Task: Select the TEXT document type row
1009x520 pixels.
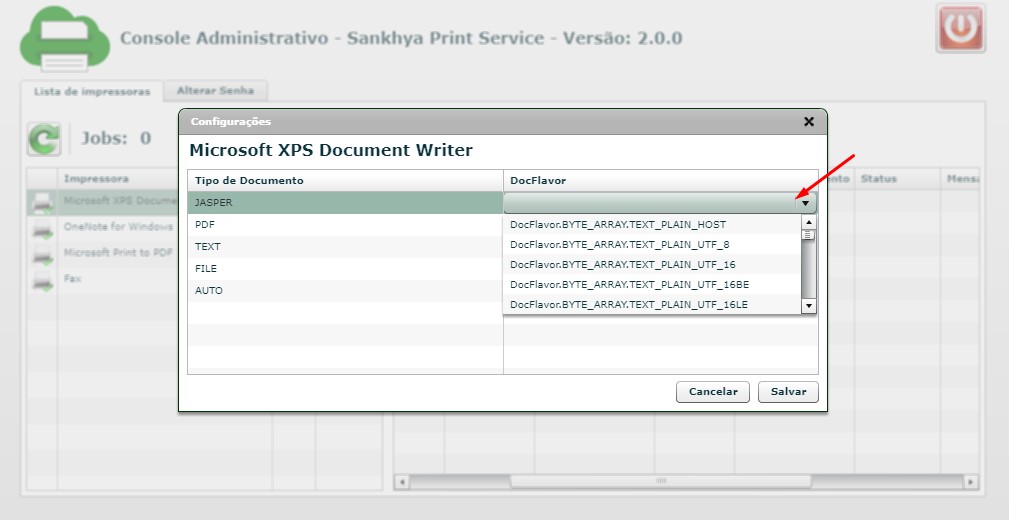Action: tap(346, 246)
